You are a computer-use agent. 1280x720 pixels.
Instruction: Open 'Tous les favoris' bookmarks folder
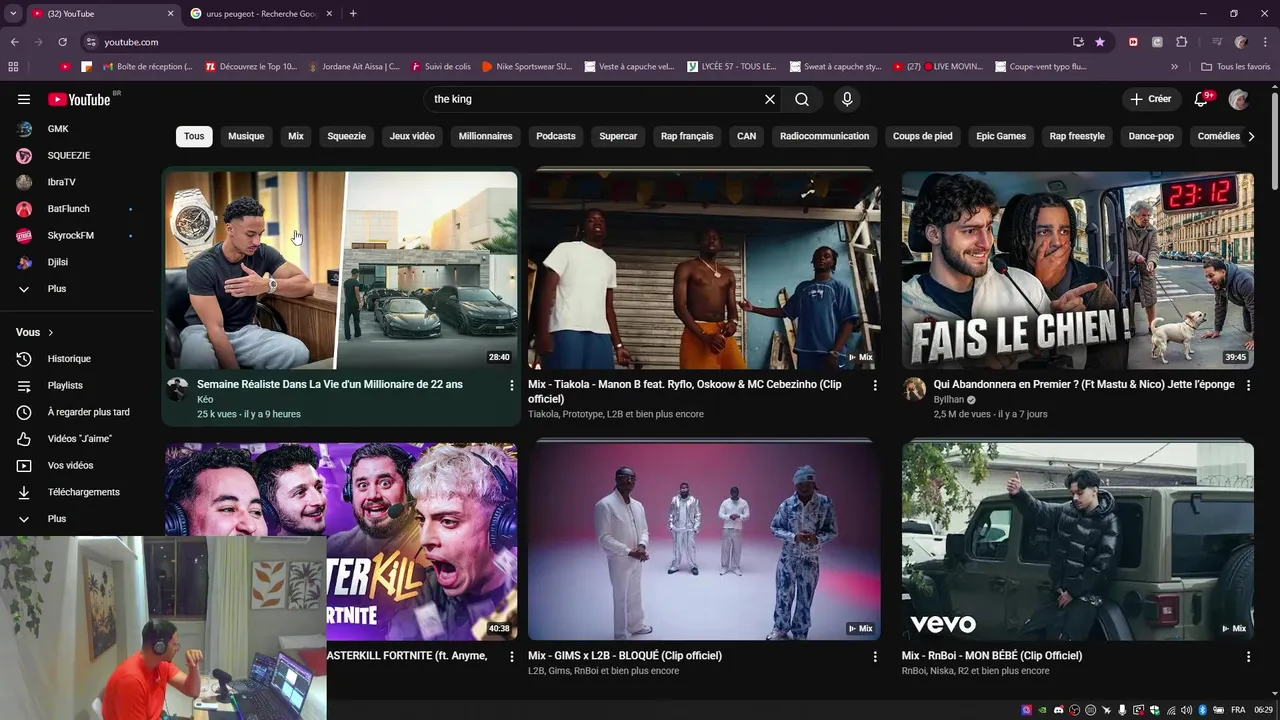pyautogui.click(x=1236, y=67)
